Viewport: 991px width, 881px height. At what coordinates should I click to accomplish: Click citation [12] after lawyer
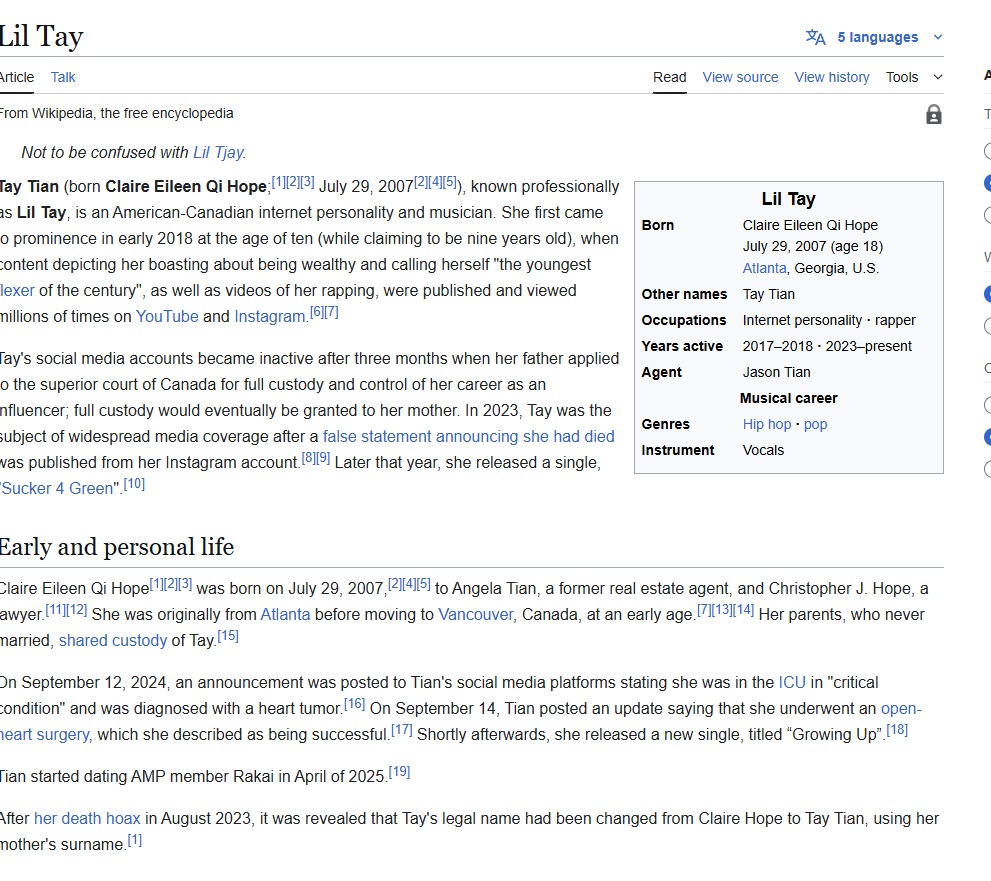[76, 610]
